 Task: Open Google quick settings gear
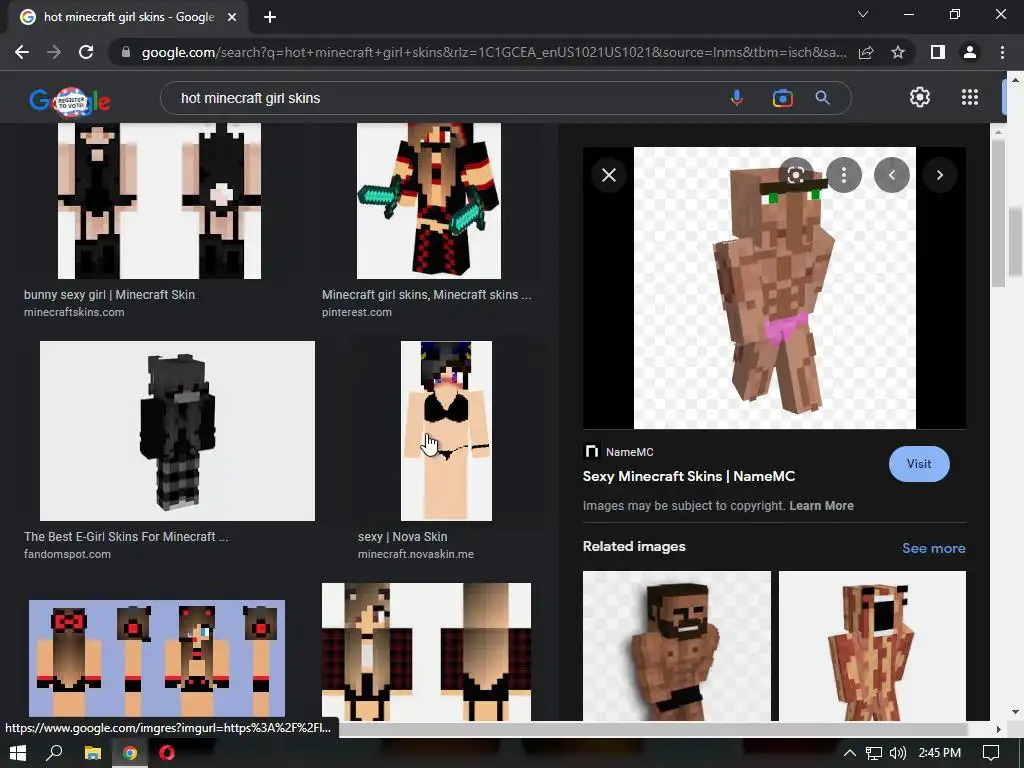pos(920,97)
